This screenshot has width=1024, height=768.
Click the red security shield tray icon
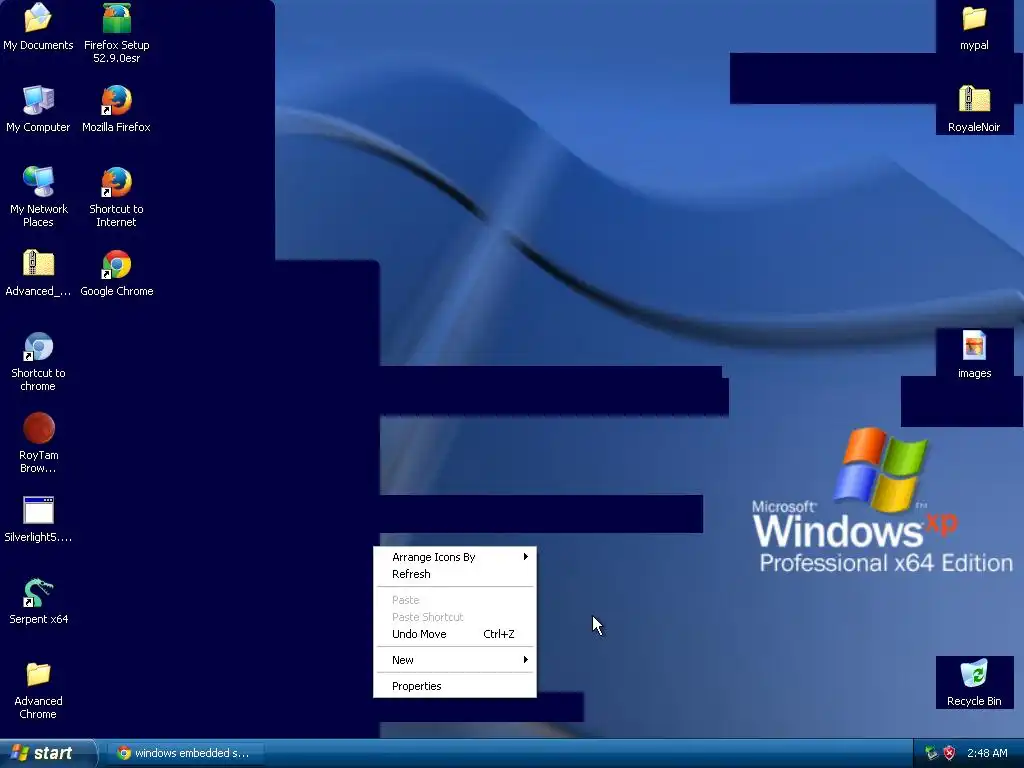click(950, 753)
